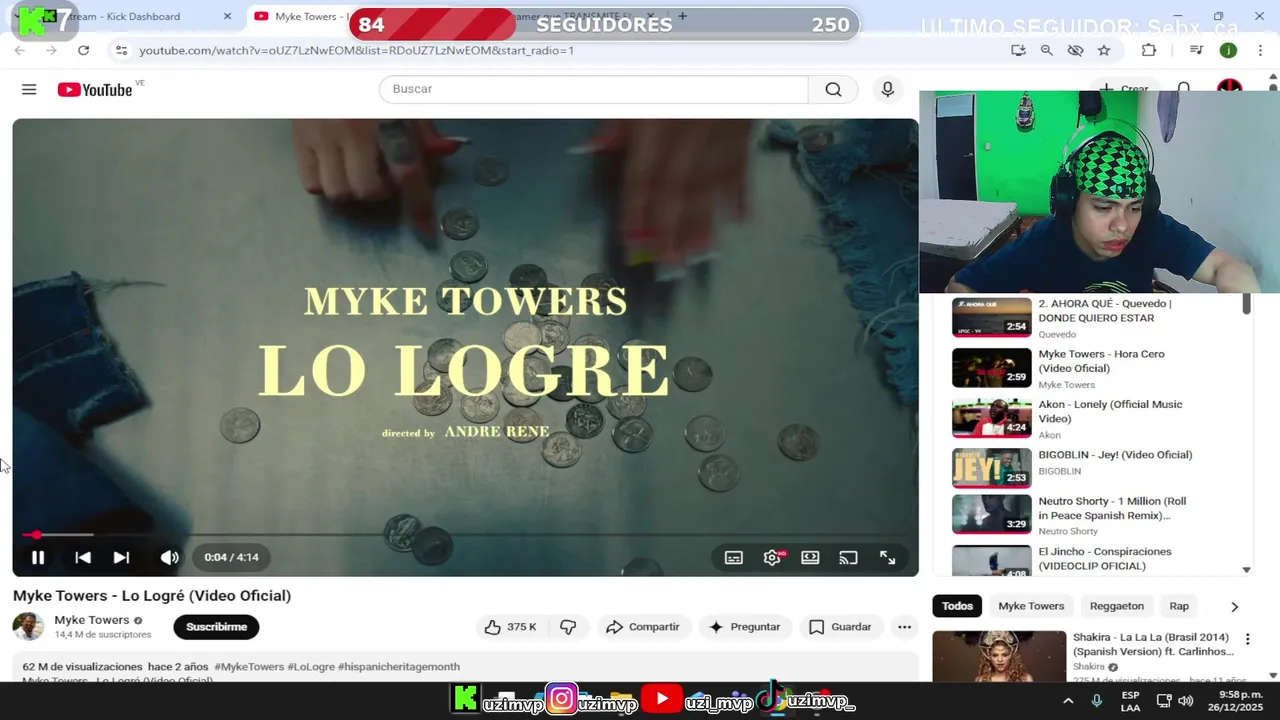
Task: Dislike the video
Action: [x=568, y=627]
